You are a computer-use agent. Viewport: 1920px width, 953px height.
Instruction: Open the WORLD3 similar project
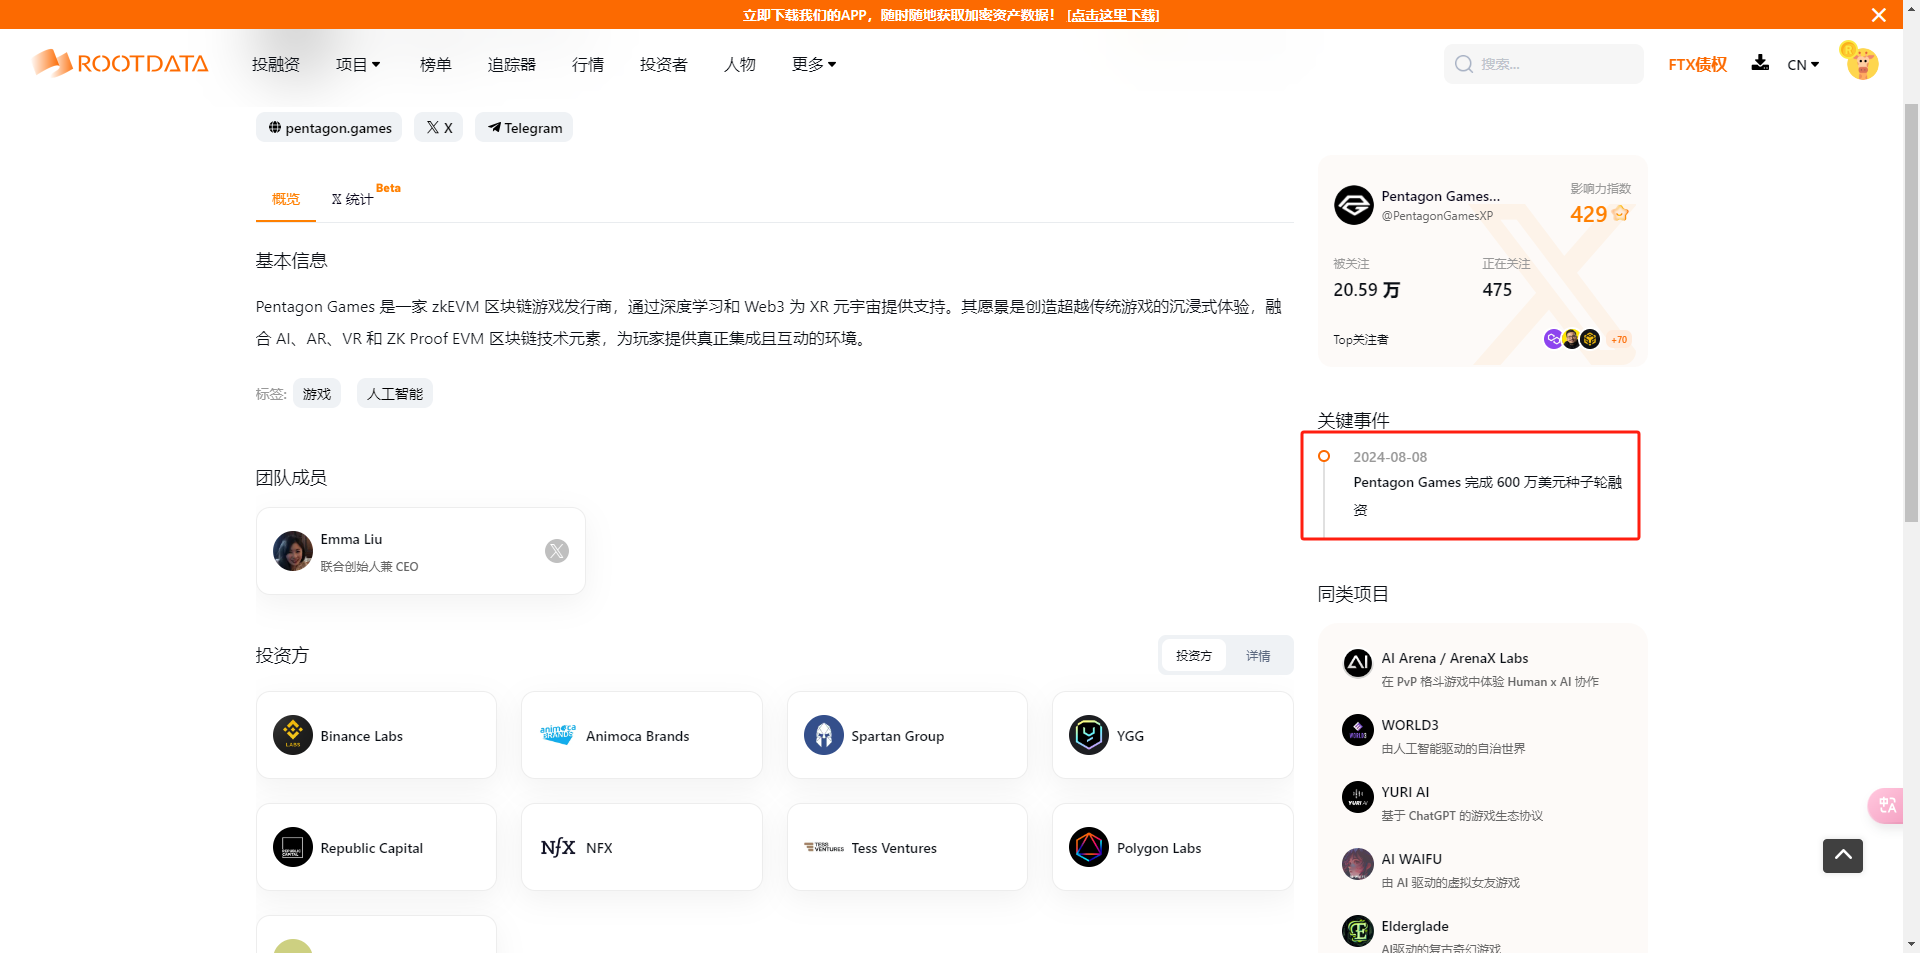pyautogui.click(x=1410, y=725)
